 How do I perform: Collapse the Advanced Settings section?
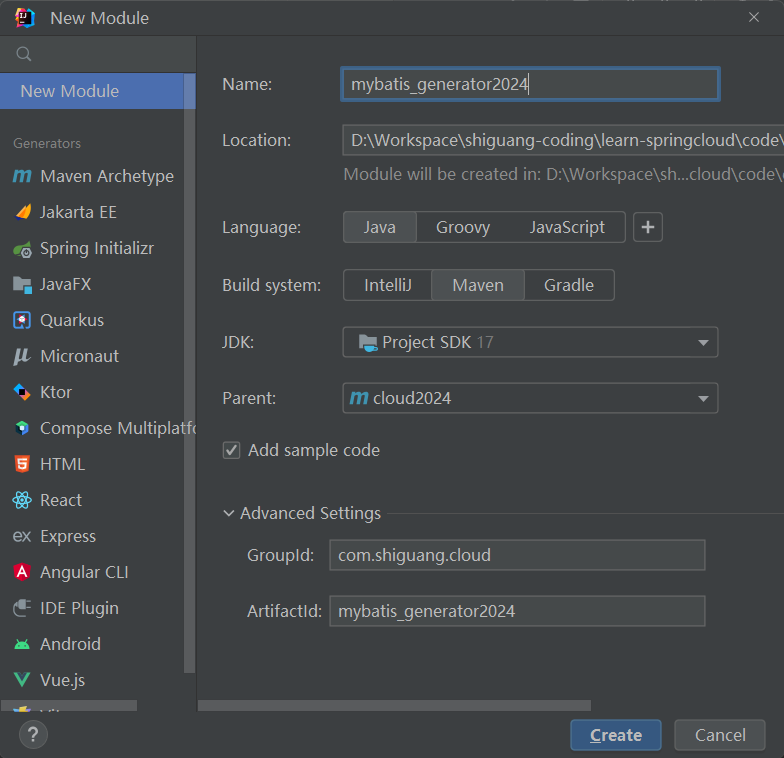[x=228, y=513]
